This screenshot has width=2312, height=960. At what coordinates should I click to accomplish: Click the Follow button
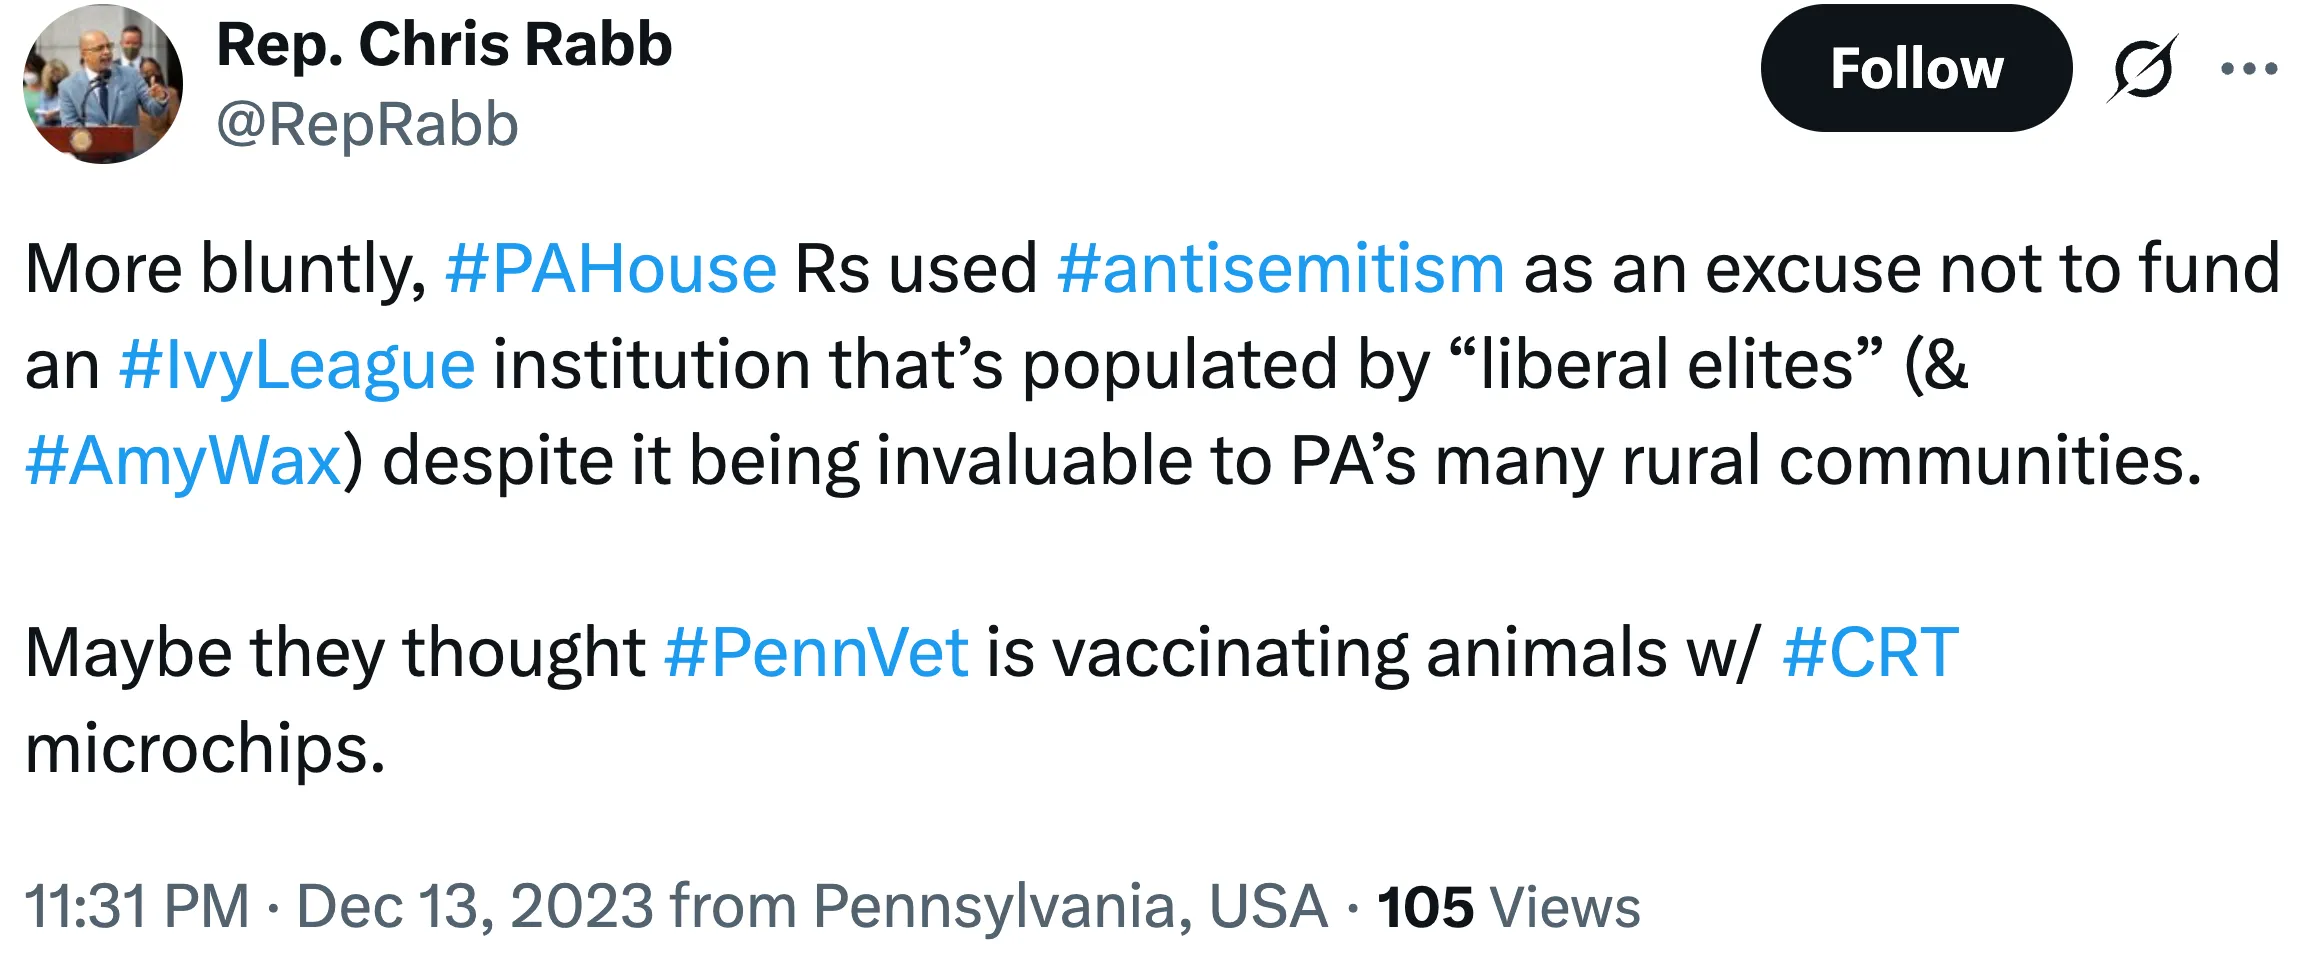1915,69
